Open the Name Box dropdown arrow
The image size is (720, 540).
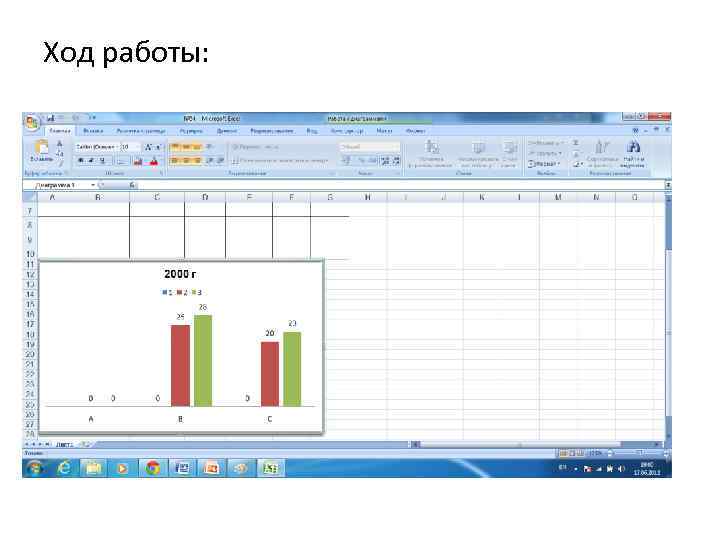93,185
